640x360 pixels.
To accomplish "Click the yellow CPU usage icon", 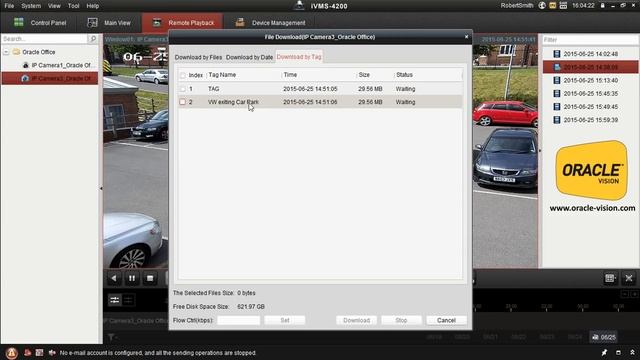I will pos(553,6).
